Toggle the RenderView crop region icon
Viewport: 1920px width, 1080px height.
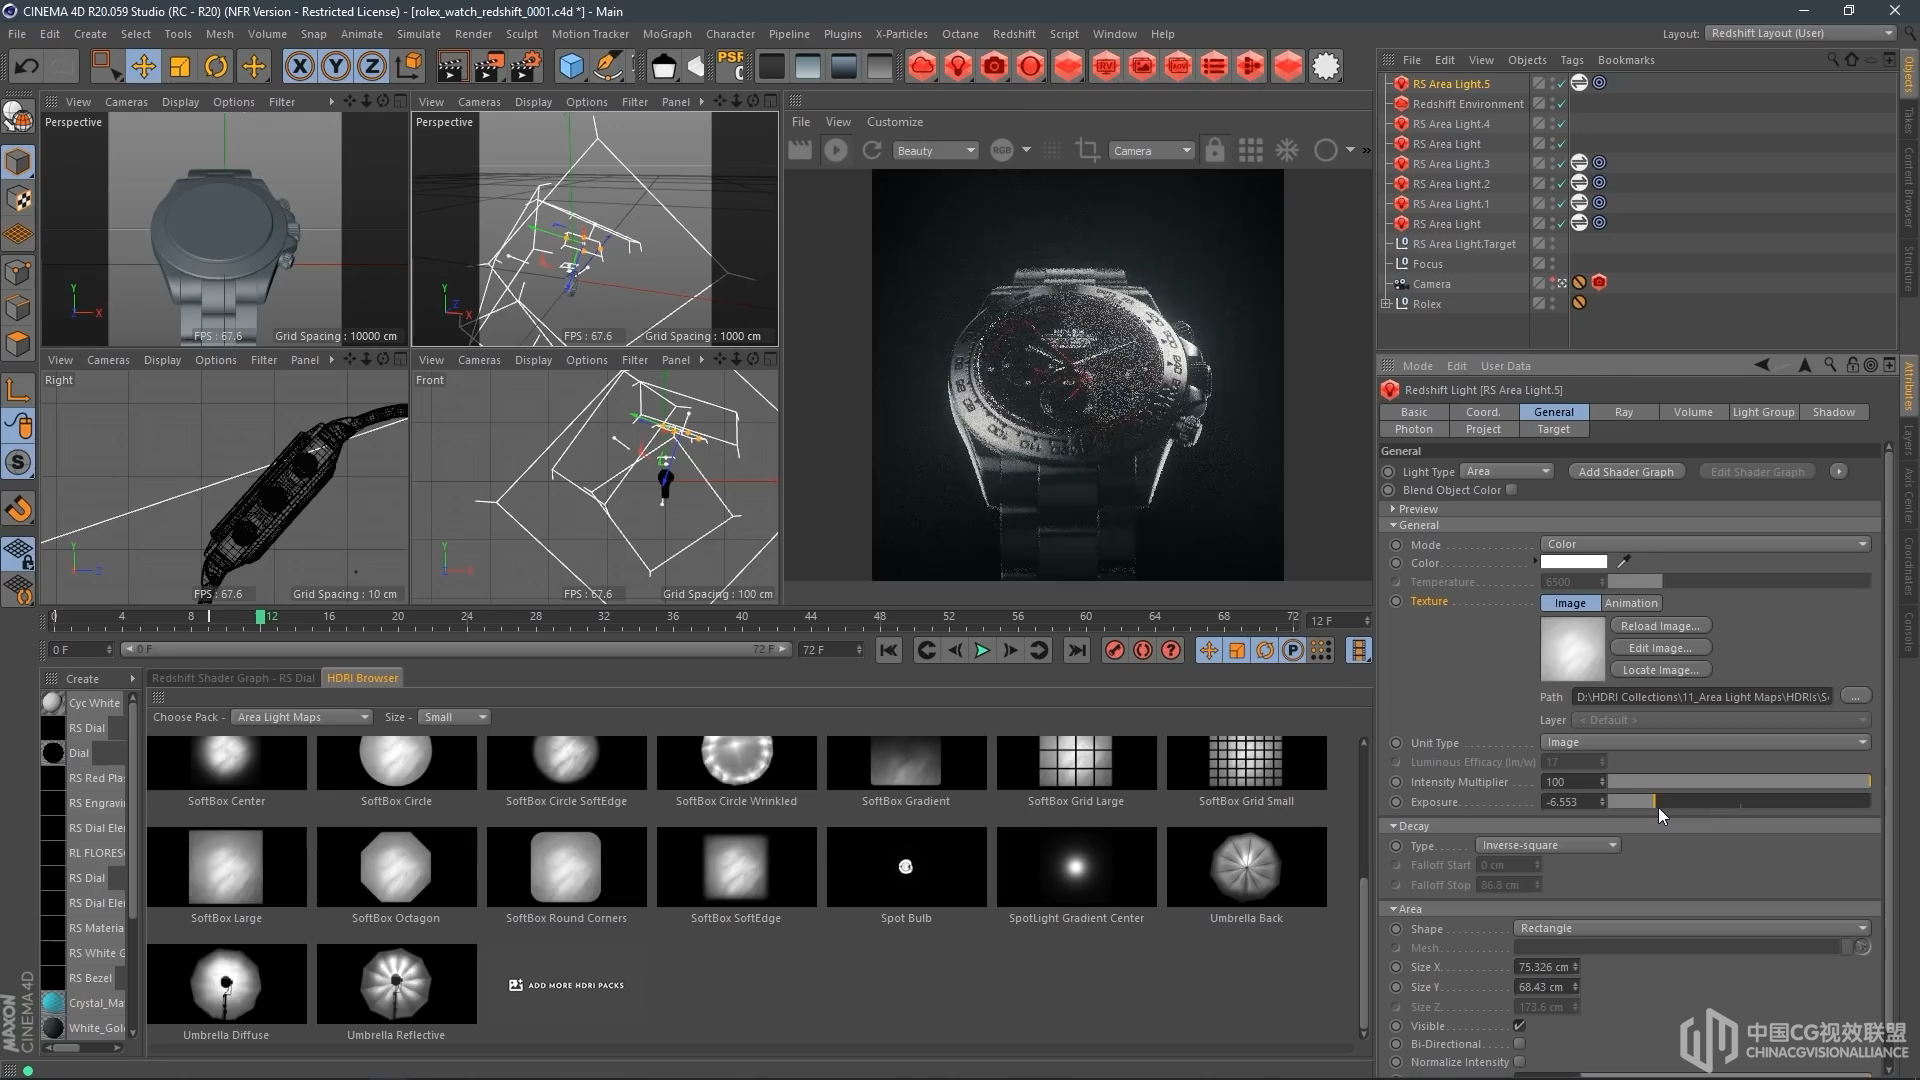pos(1087,150)
